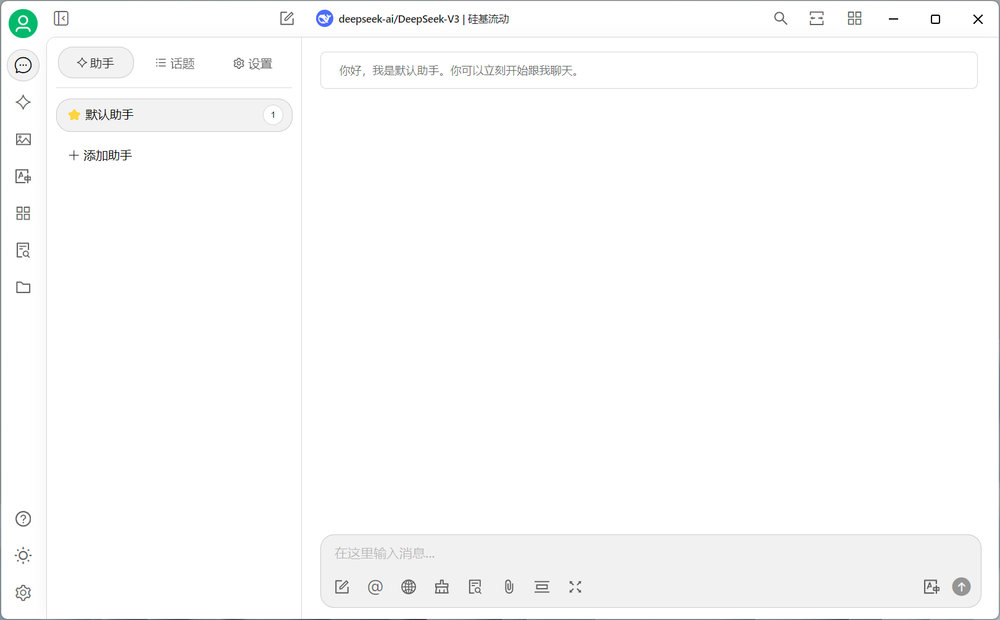The width and height of the screenshot is (1000, 620).
Task: Click 添加助手 to add an assistant
Action: coord(99,154)
